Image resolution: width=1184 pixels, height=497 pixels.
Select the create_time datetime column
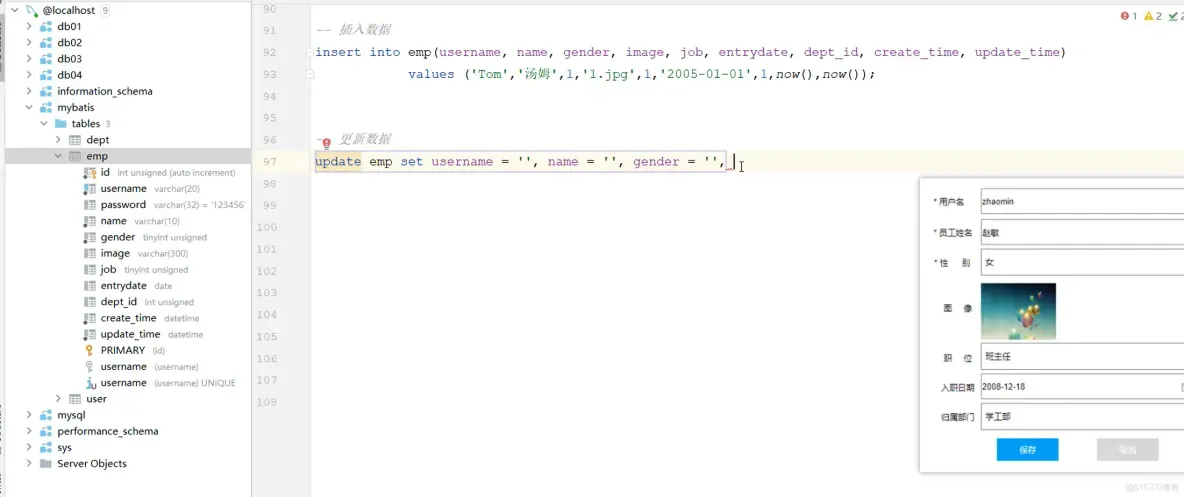(x=128, y=318)
